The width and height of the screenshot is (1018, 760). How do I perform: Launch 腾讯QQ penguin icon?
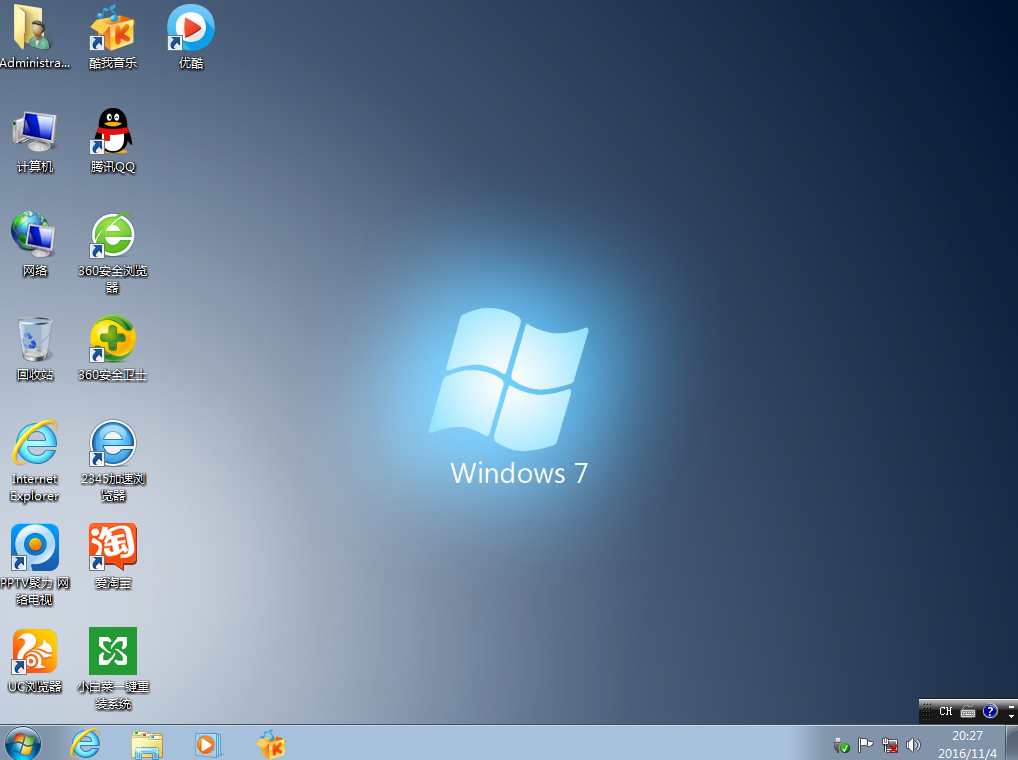112,140
